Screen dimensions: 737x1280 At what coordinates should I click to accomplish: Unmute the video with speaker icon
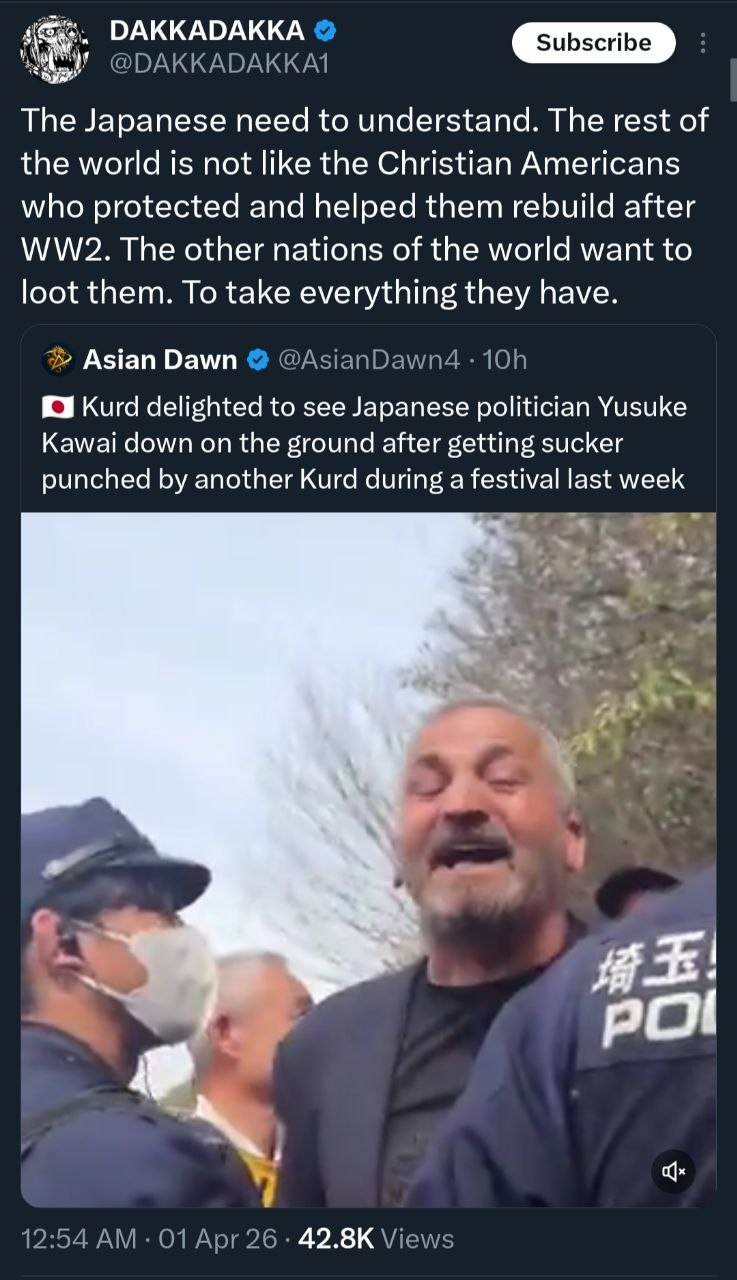[675, 1170]
